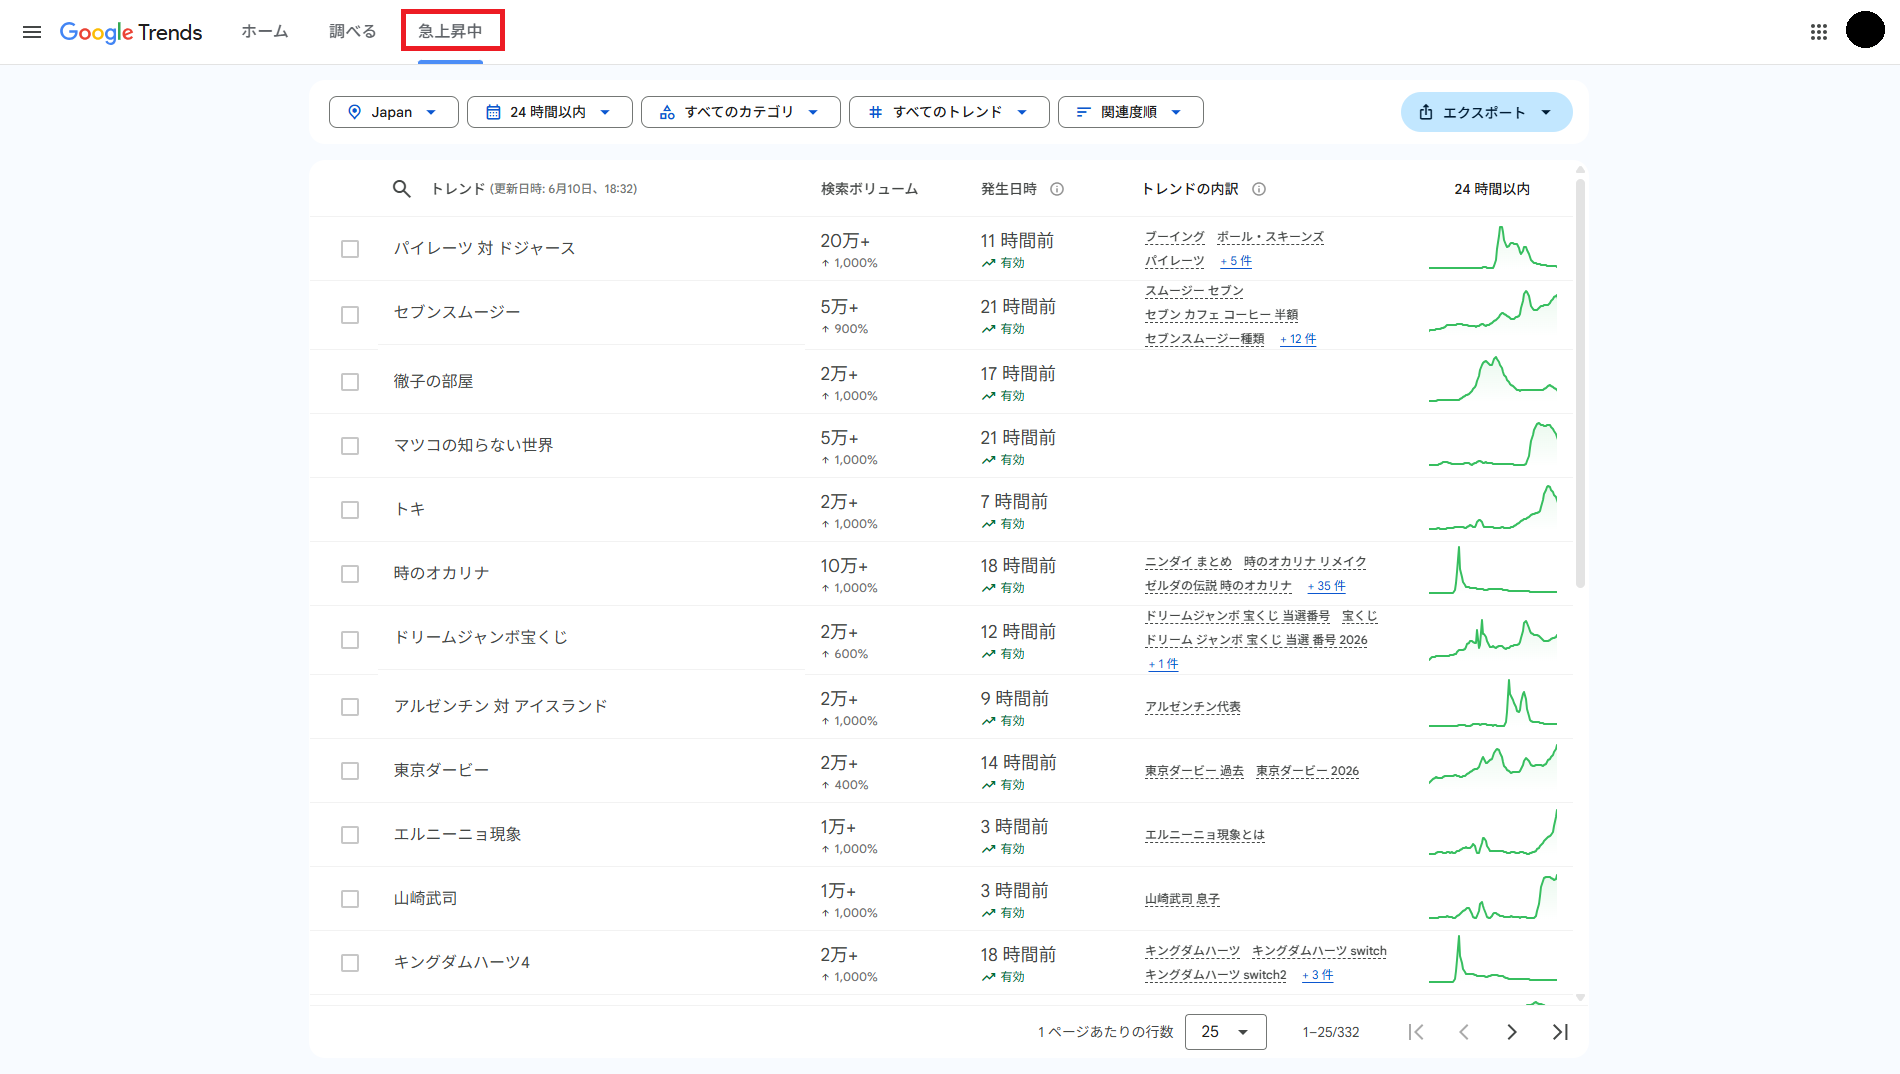1900x1074 pixels.
Task: Show +3件 more for キングダムハーツ4
Action: click(x=1318, y=975)
